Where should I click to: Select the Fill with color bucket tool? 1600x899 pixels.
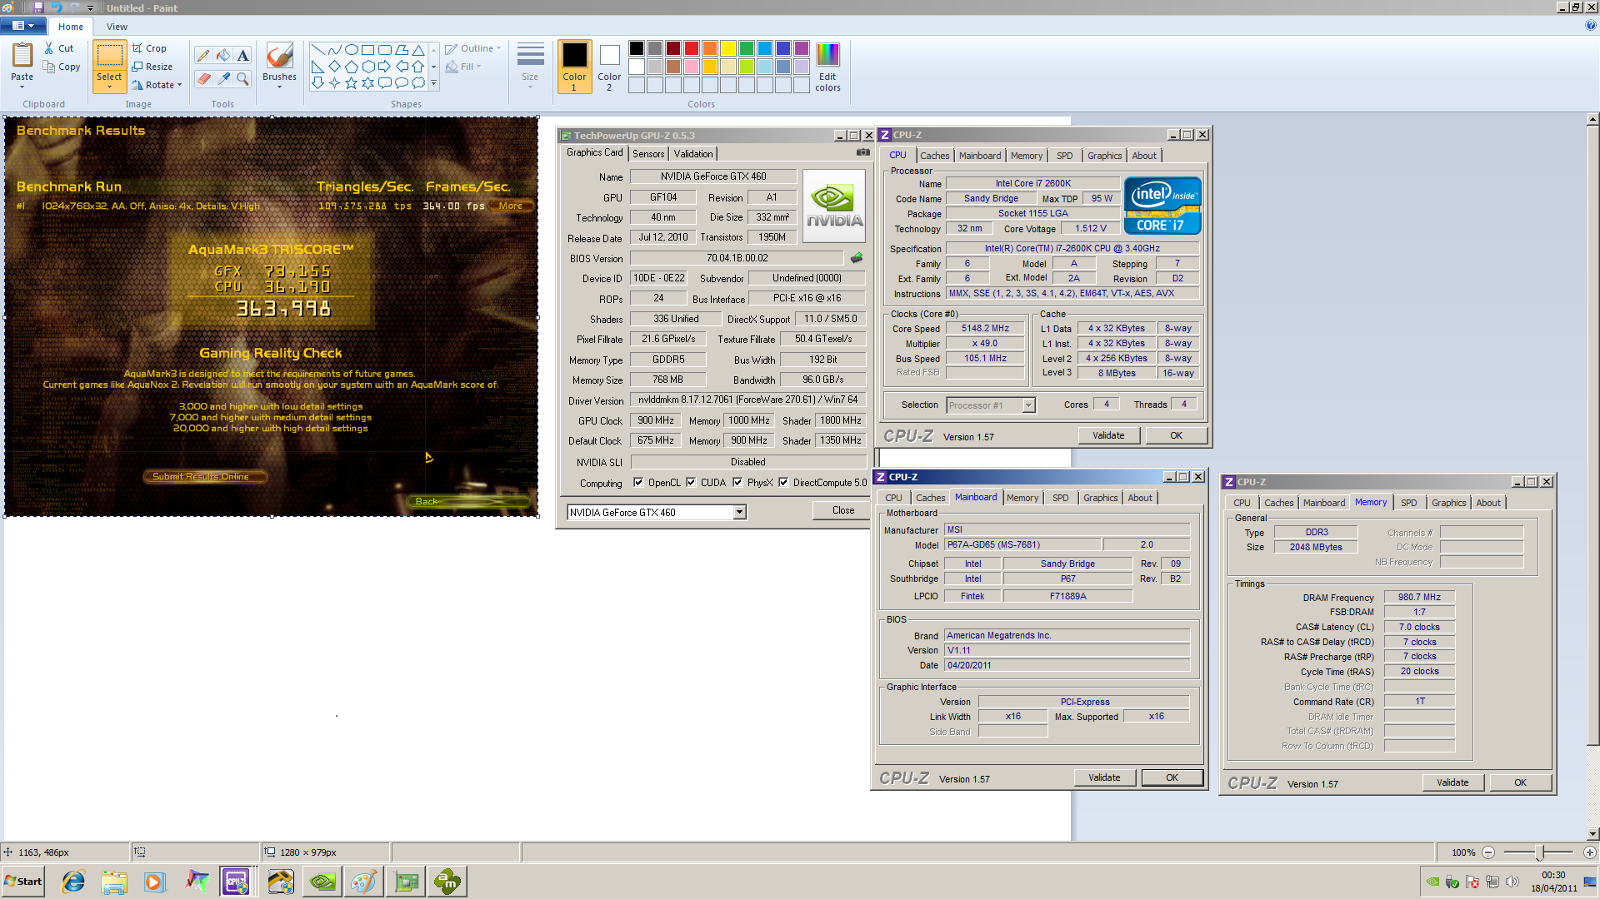223,56
